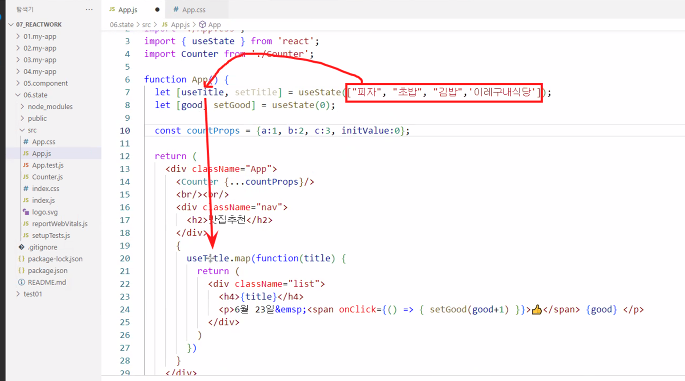
Task: Click unsaved dot on App.js tab
Action: point(157,10)
